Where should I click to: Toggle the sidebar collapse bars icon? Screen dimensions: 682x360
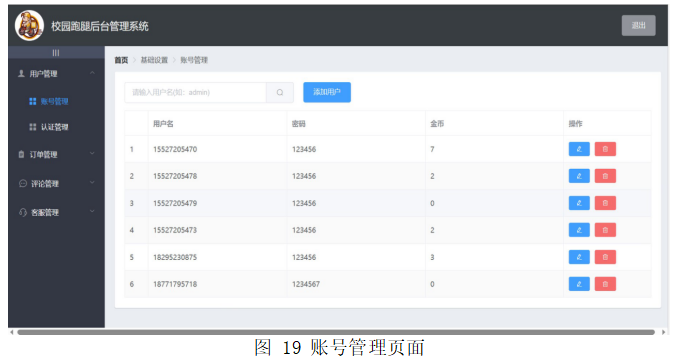pyautogui.click(x=56, y=53)
